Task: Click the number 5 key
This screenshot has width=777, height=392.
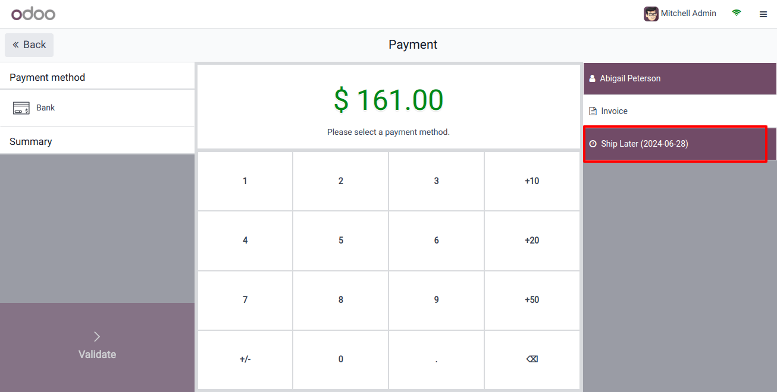Action: tap(340, 240)
